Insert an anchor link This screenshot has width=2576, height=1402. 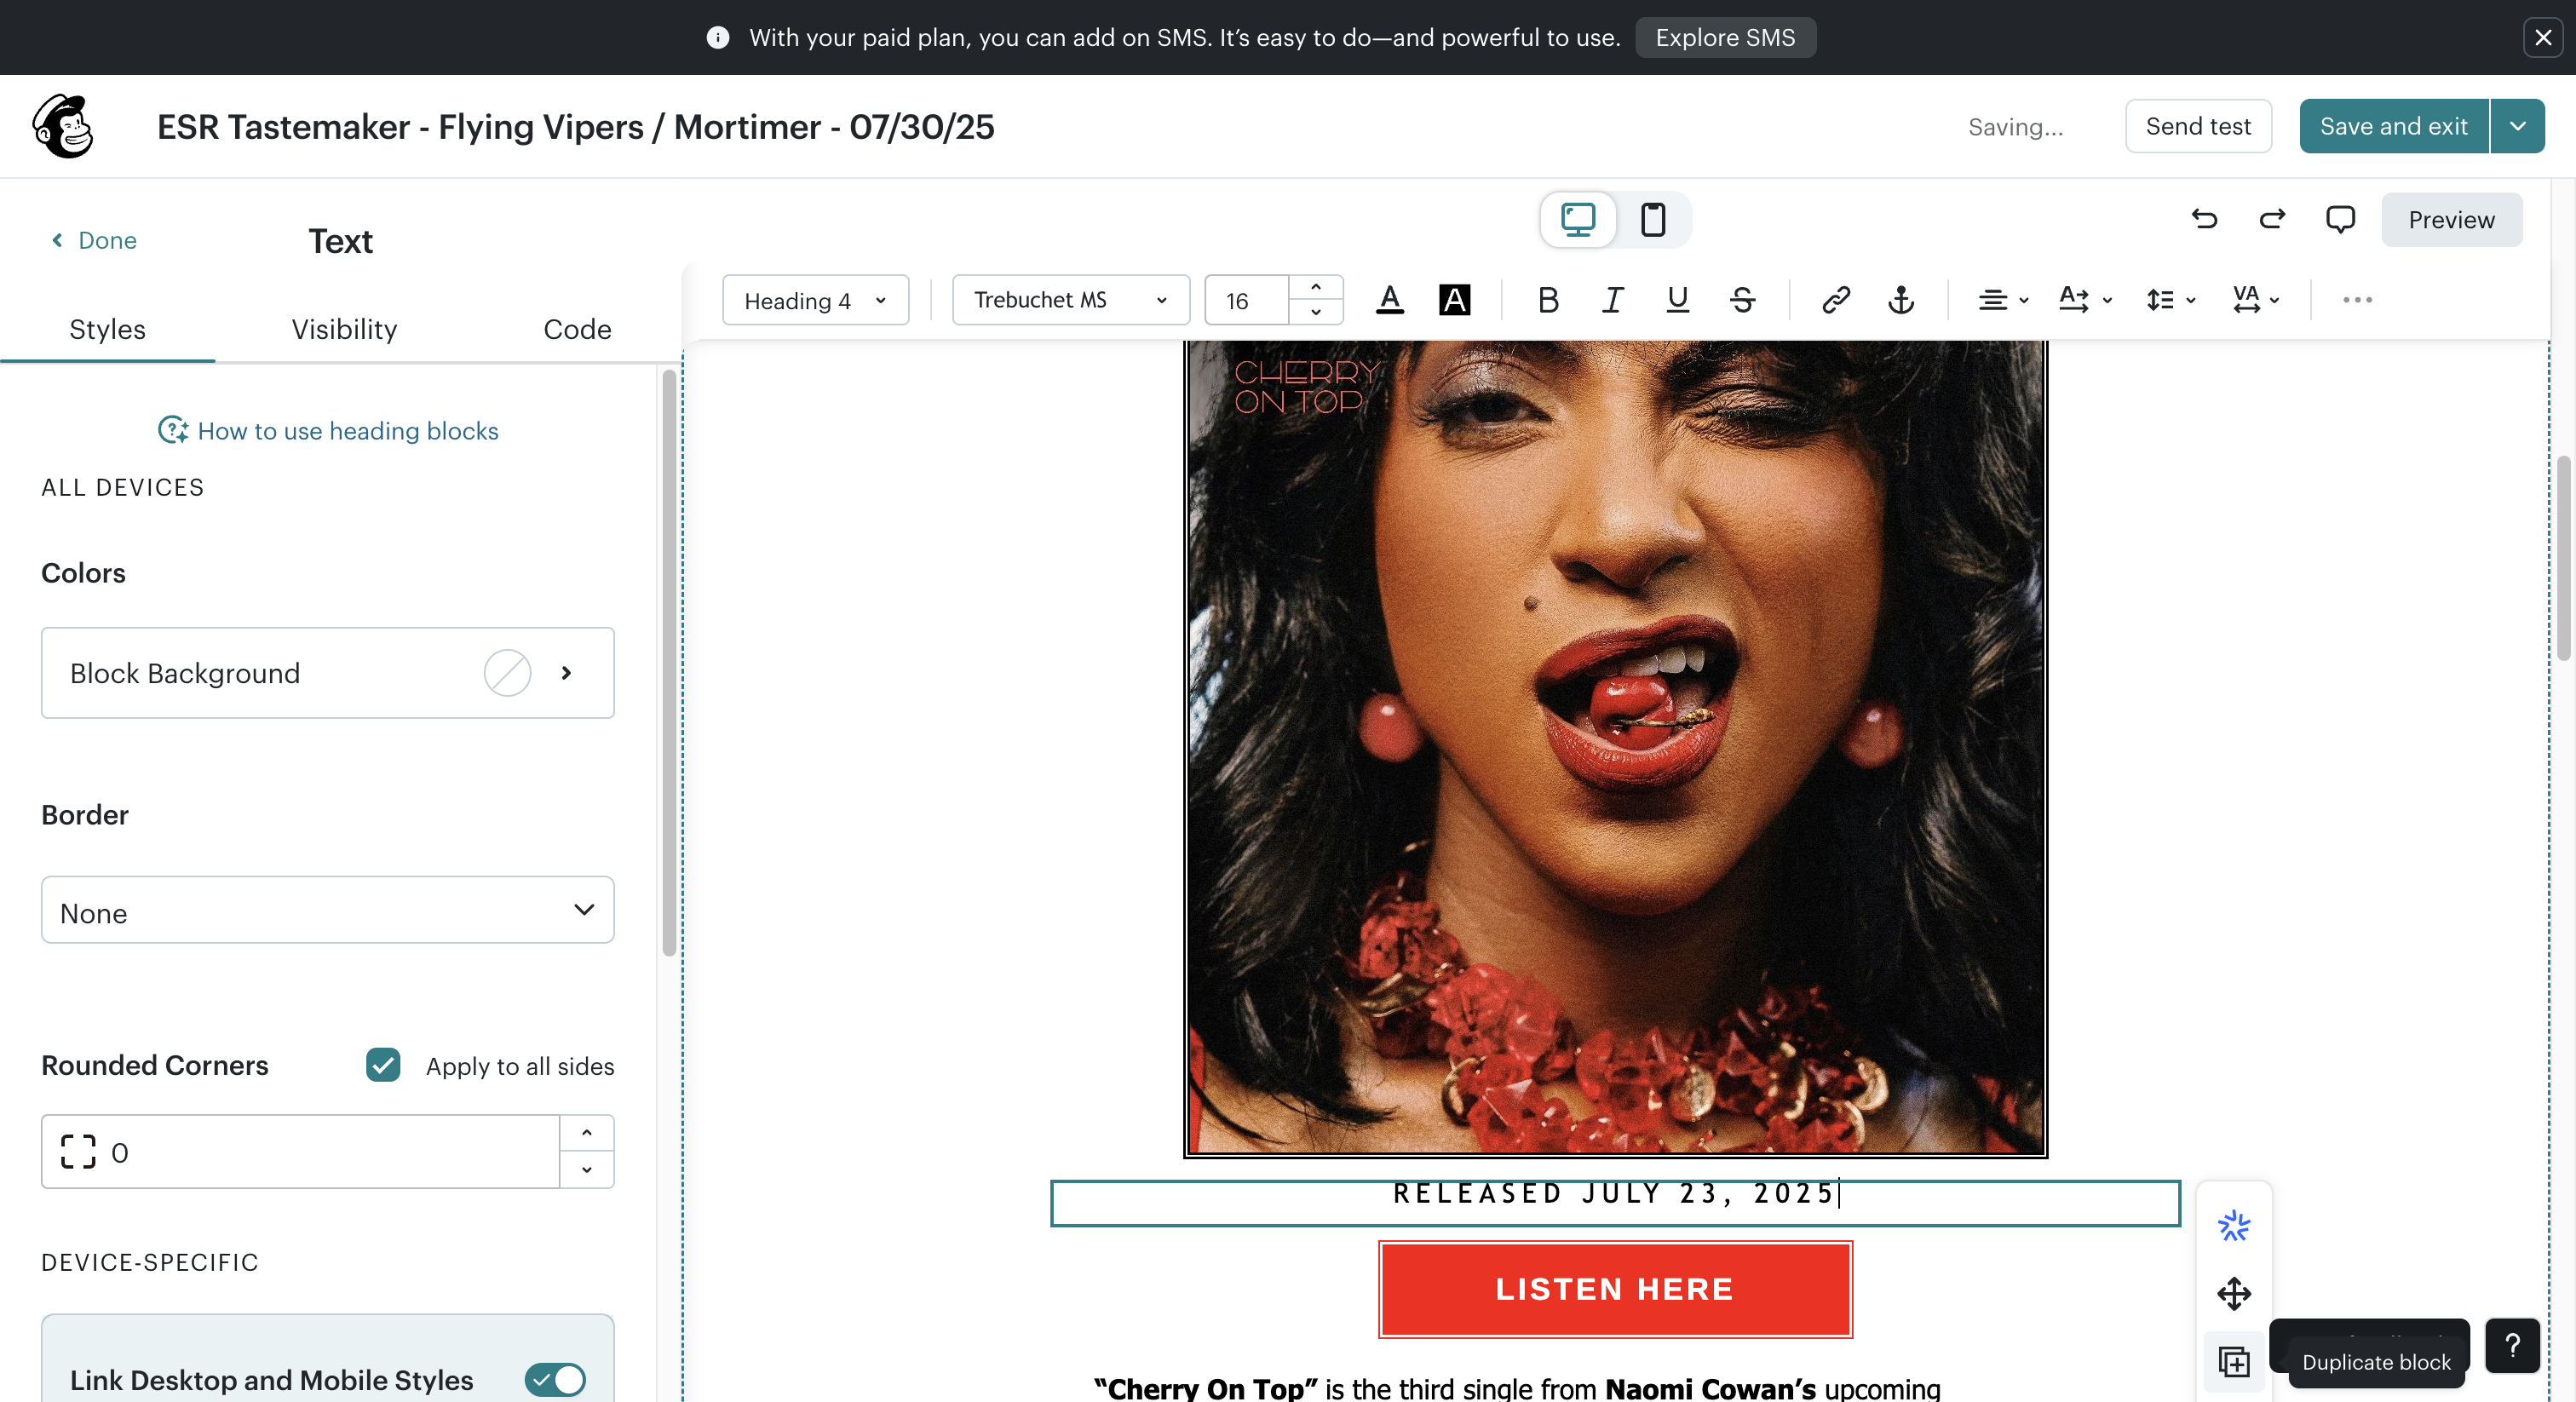click(x=1901, y=300)
